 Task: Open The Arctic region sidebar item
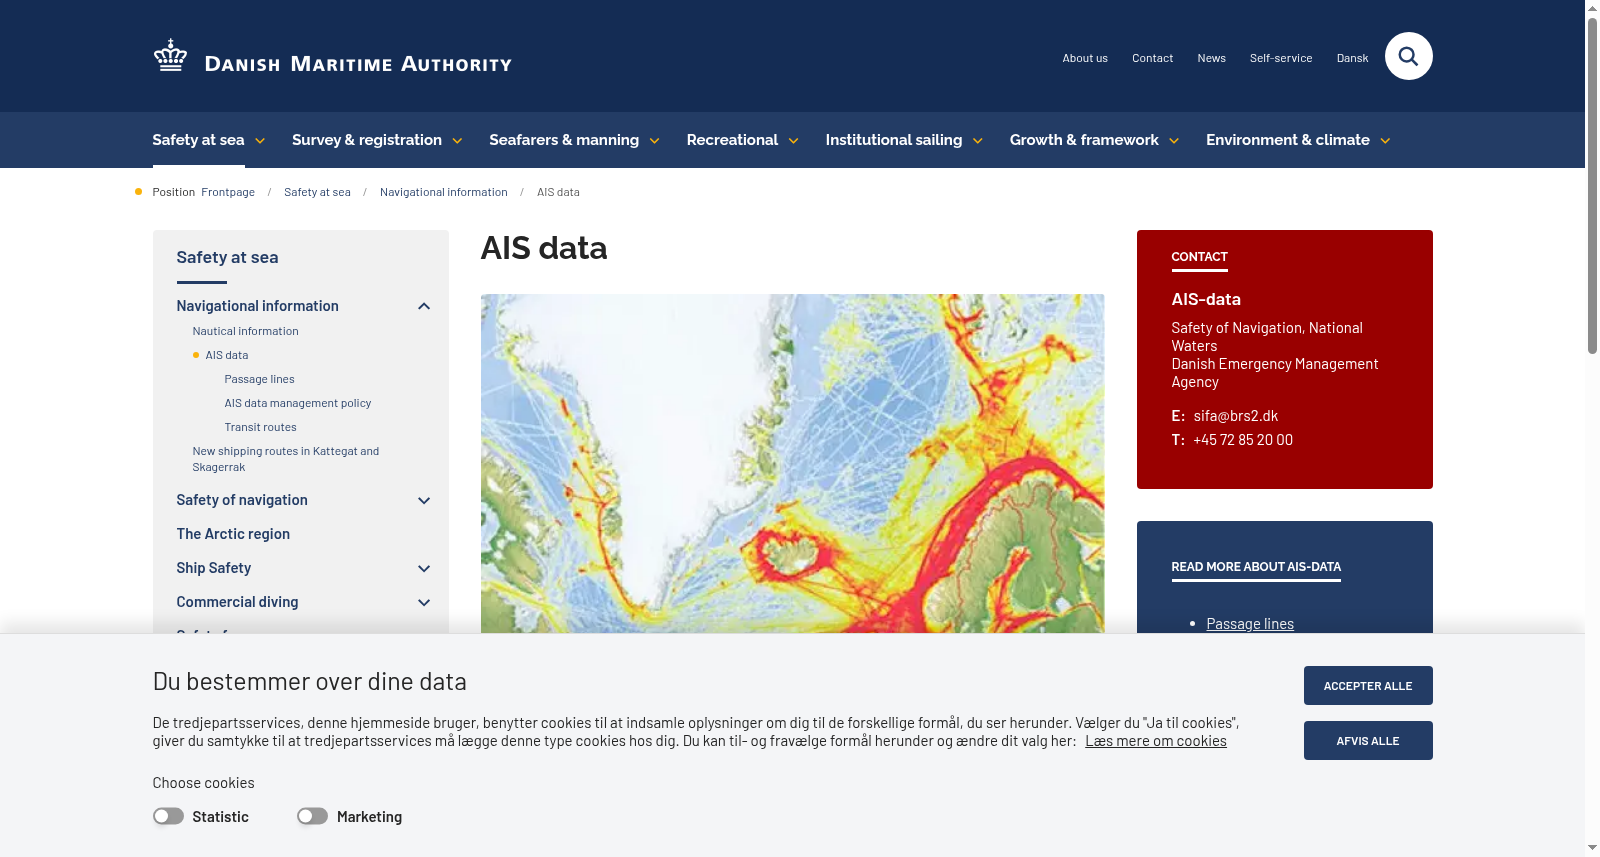[x=233, y=534]
